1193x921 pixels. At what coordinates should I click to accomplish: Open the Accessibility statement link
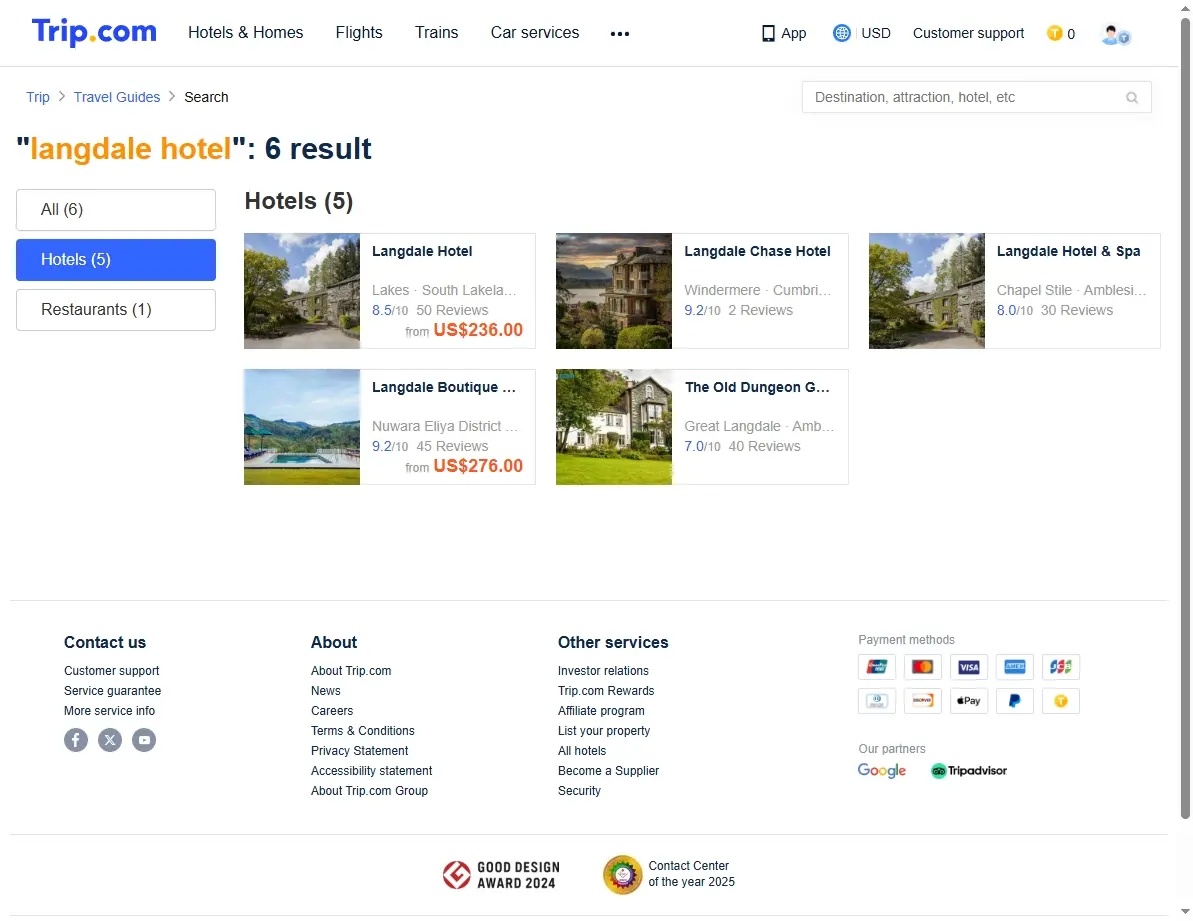pyautogui.click(x=371, y=771)
